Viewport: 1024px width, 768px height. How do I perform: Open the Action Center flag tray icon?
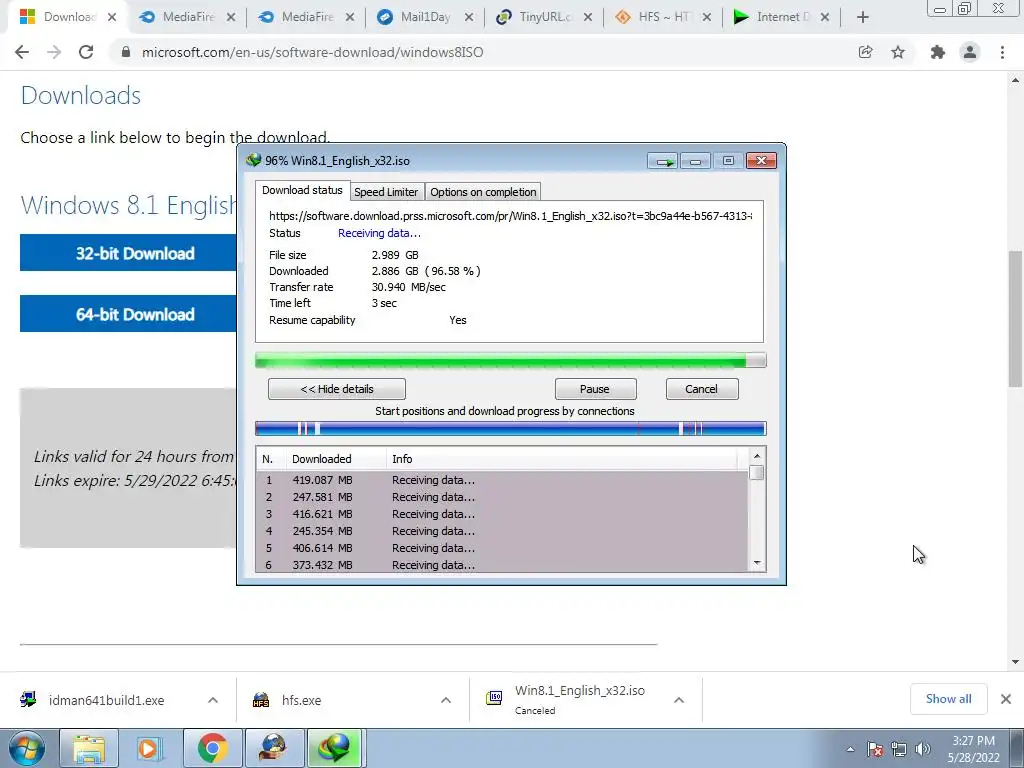pyautogui.click(x=875, y=749)
